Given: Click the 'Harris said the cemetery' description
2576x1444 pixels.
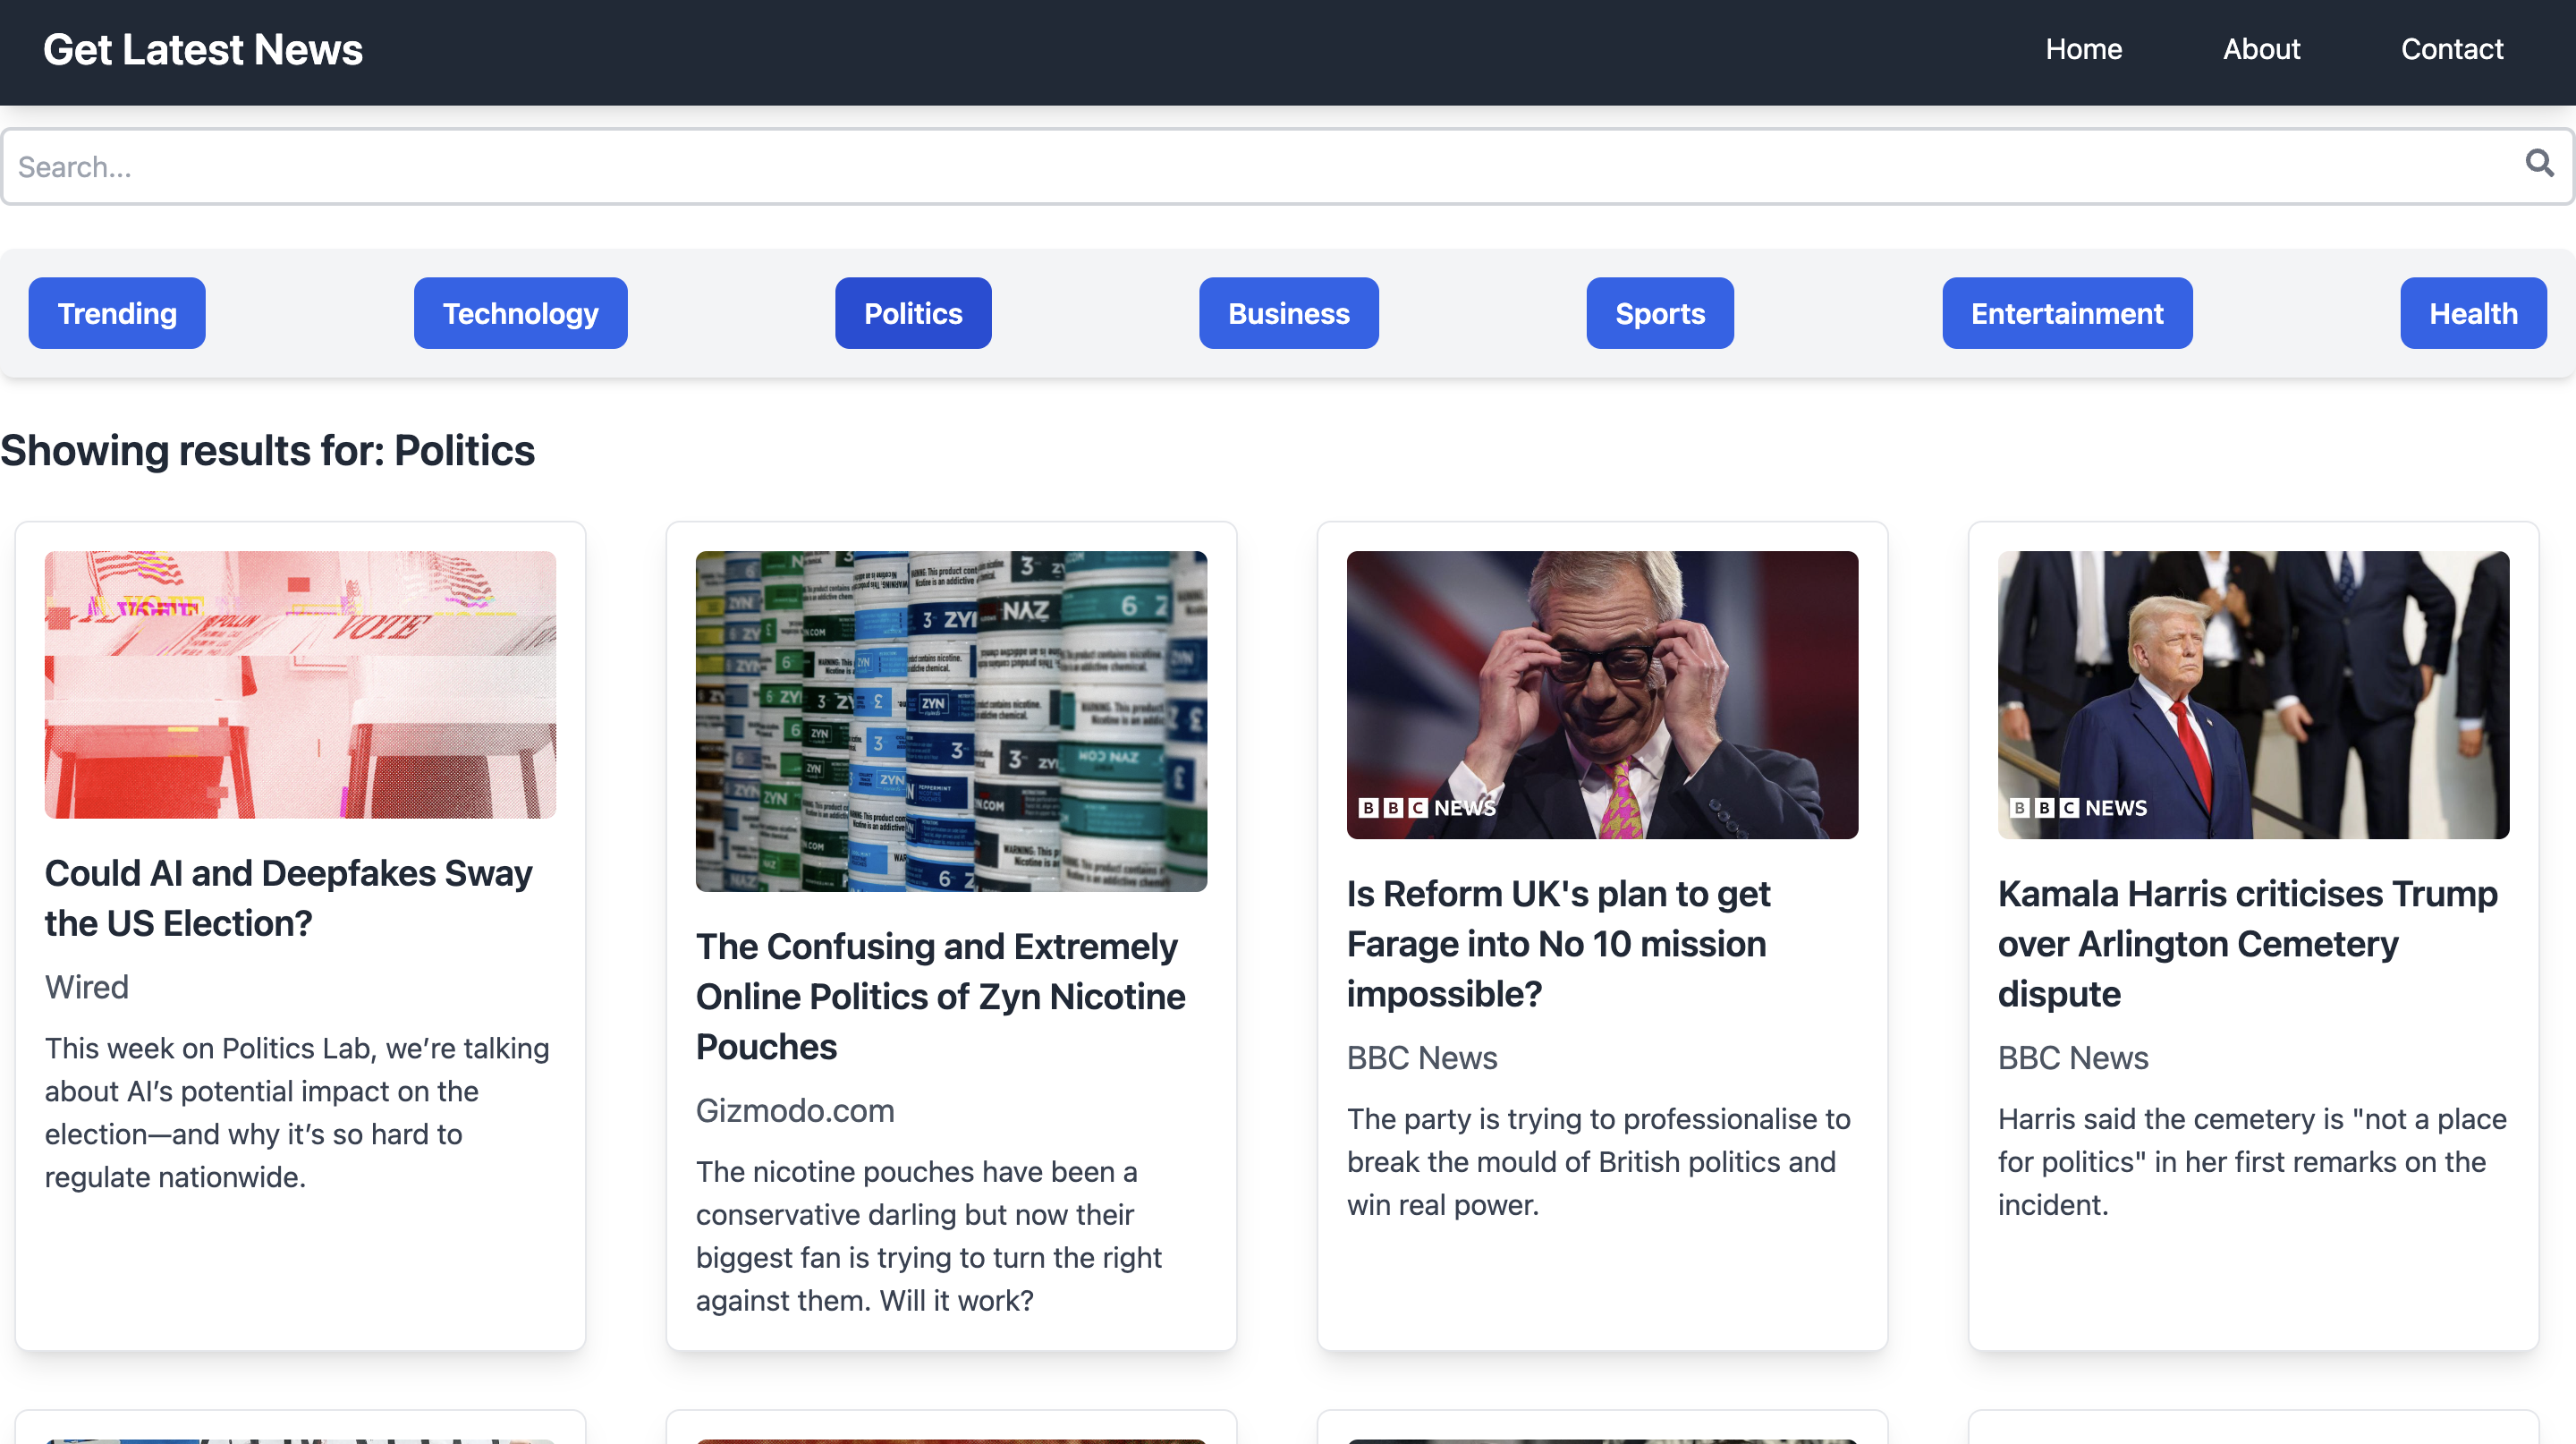Looking at the screenshot, I should click(2252, 1161).
